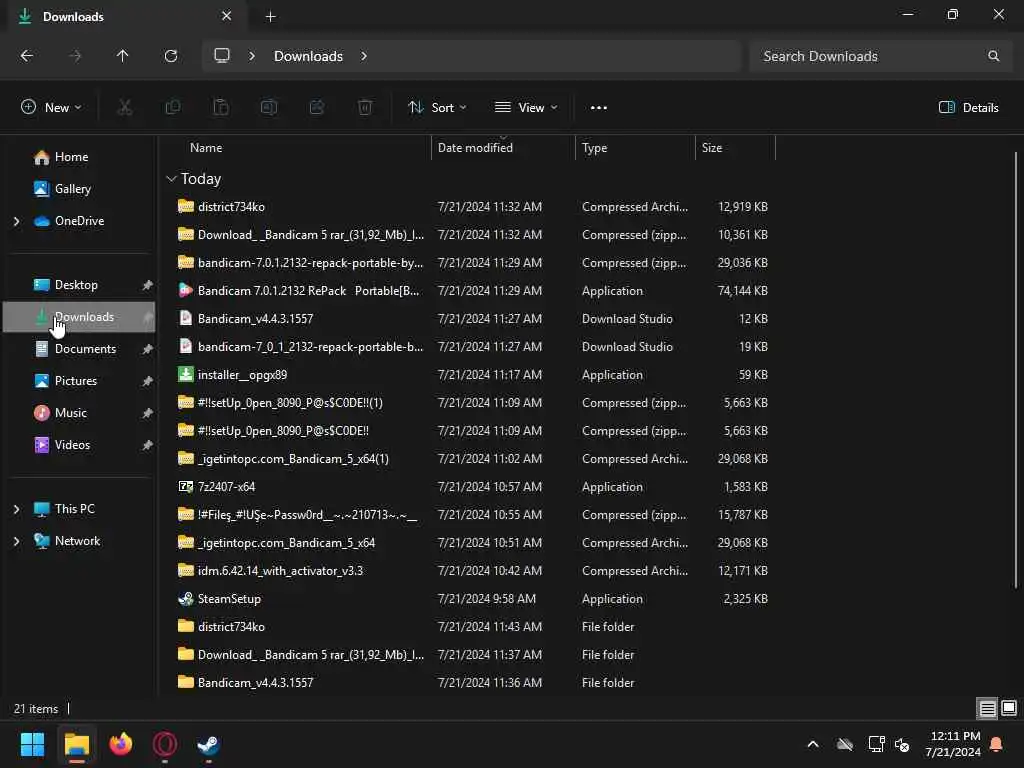Click the search magnifier icon
This screenshot has width=1024, height=768.
point(993,56)
